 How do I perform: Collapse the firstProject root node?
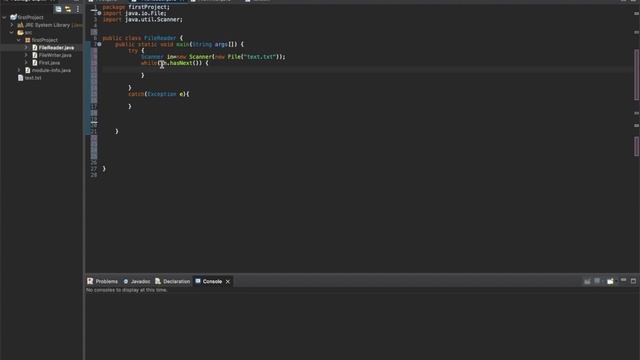pyautogui.click(x=4, y=18)
